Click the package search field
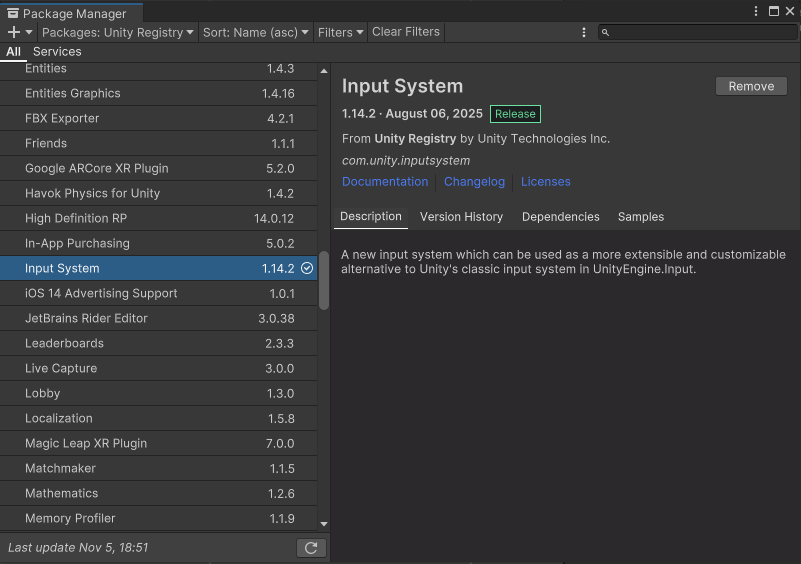Screen dimensions: 801x564 pyautogui.click(x=698, y=32)
